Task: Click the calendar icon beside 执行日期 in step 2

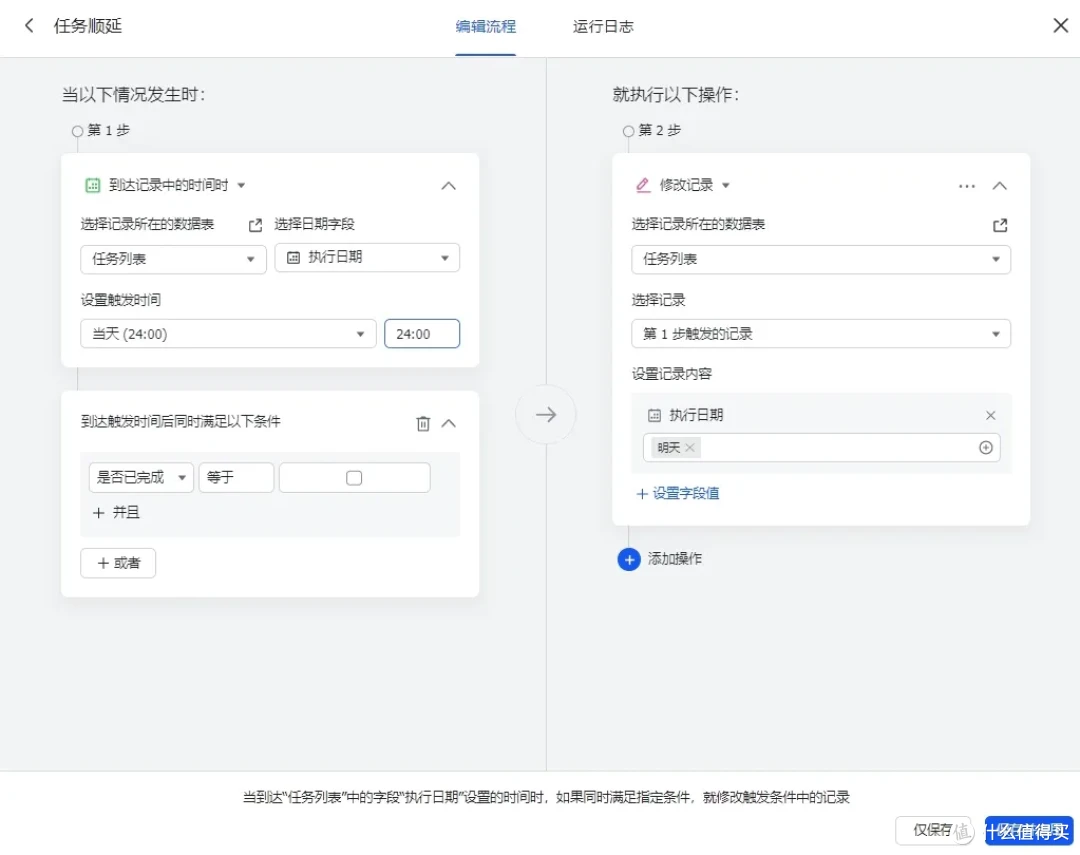Action: pos(654,415)
